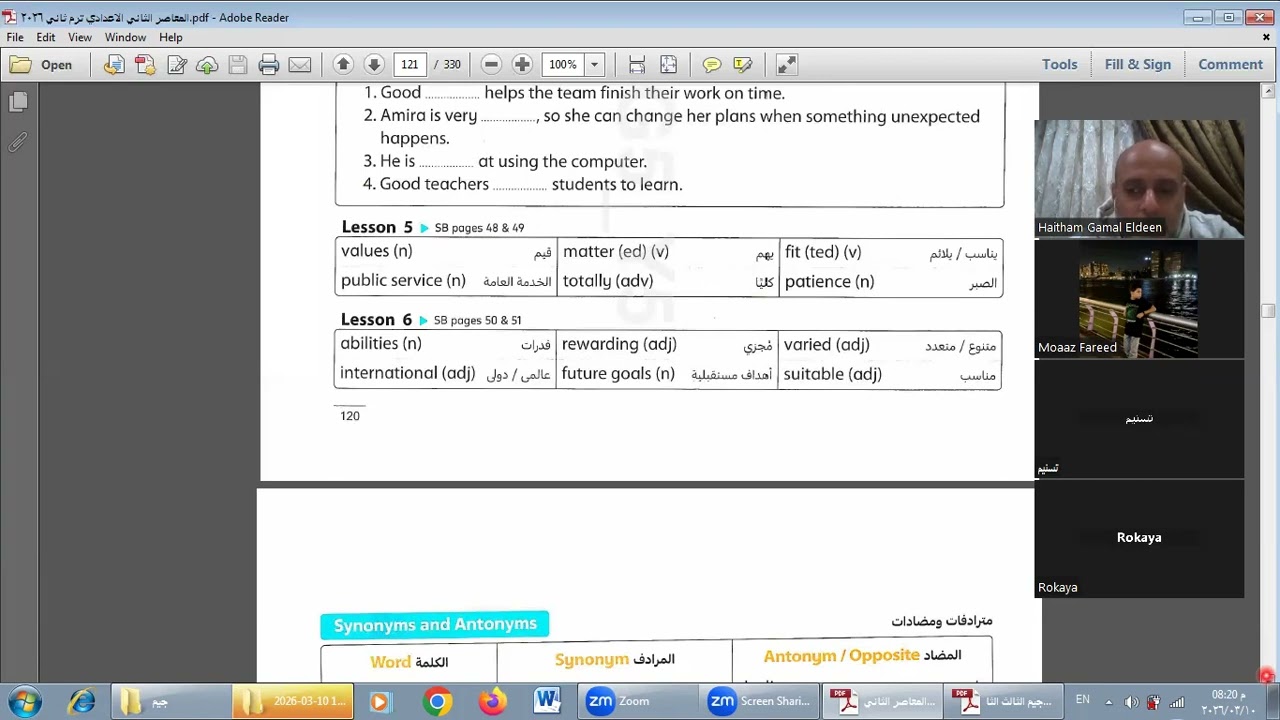Screen dimensions: 1280x720
Task: Click the Fit One Full Page icon
Action: point(668,65)
